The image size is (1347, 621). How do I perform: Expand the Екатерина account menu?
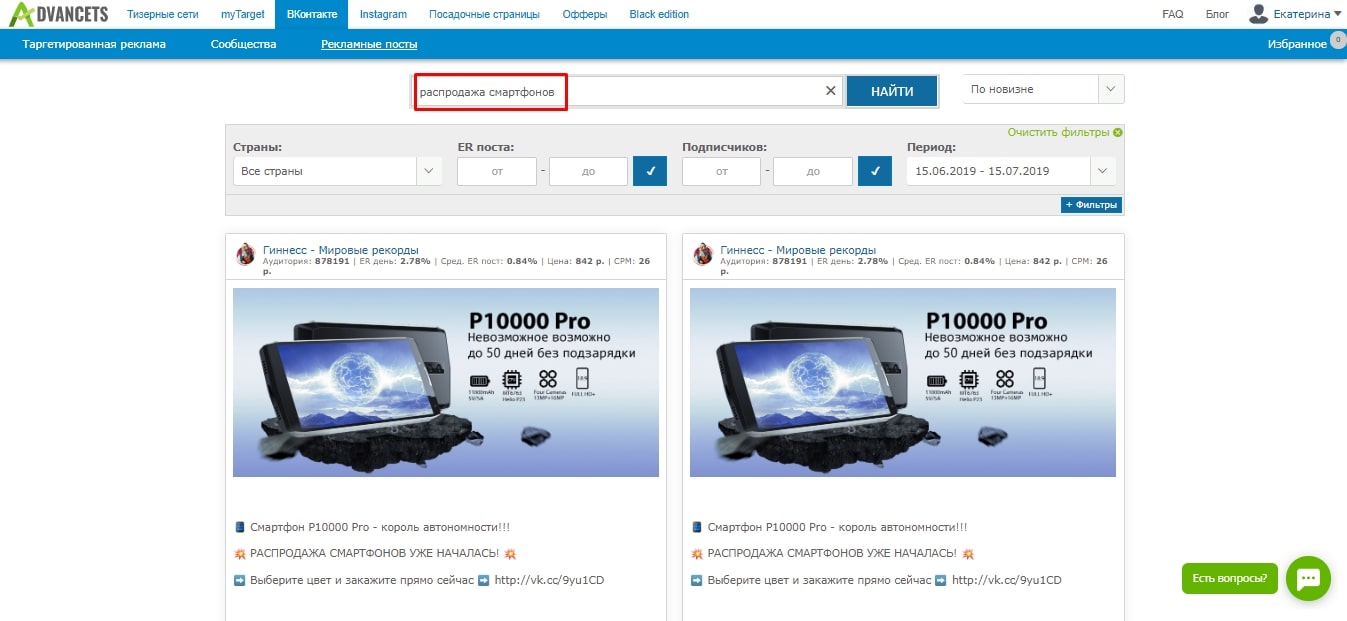click(x=1308, y=14)
